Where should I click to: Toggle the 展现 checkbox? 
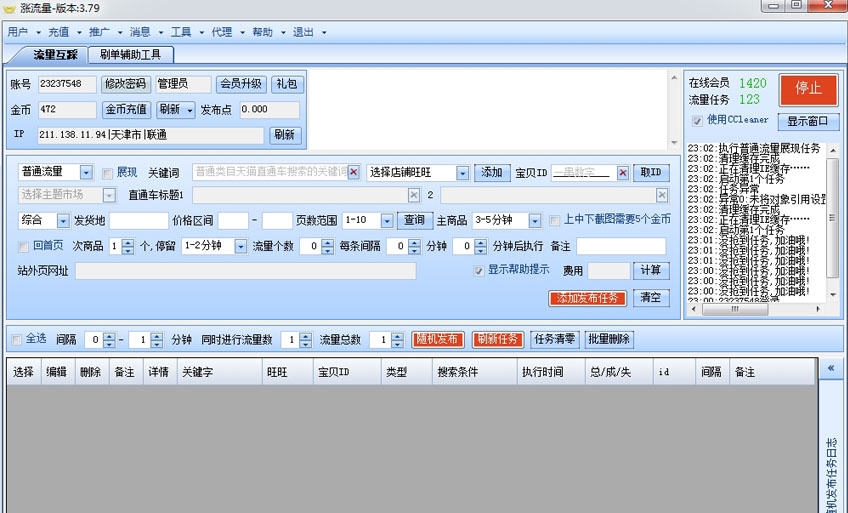pyautogui.click(x=107, y=173)
